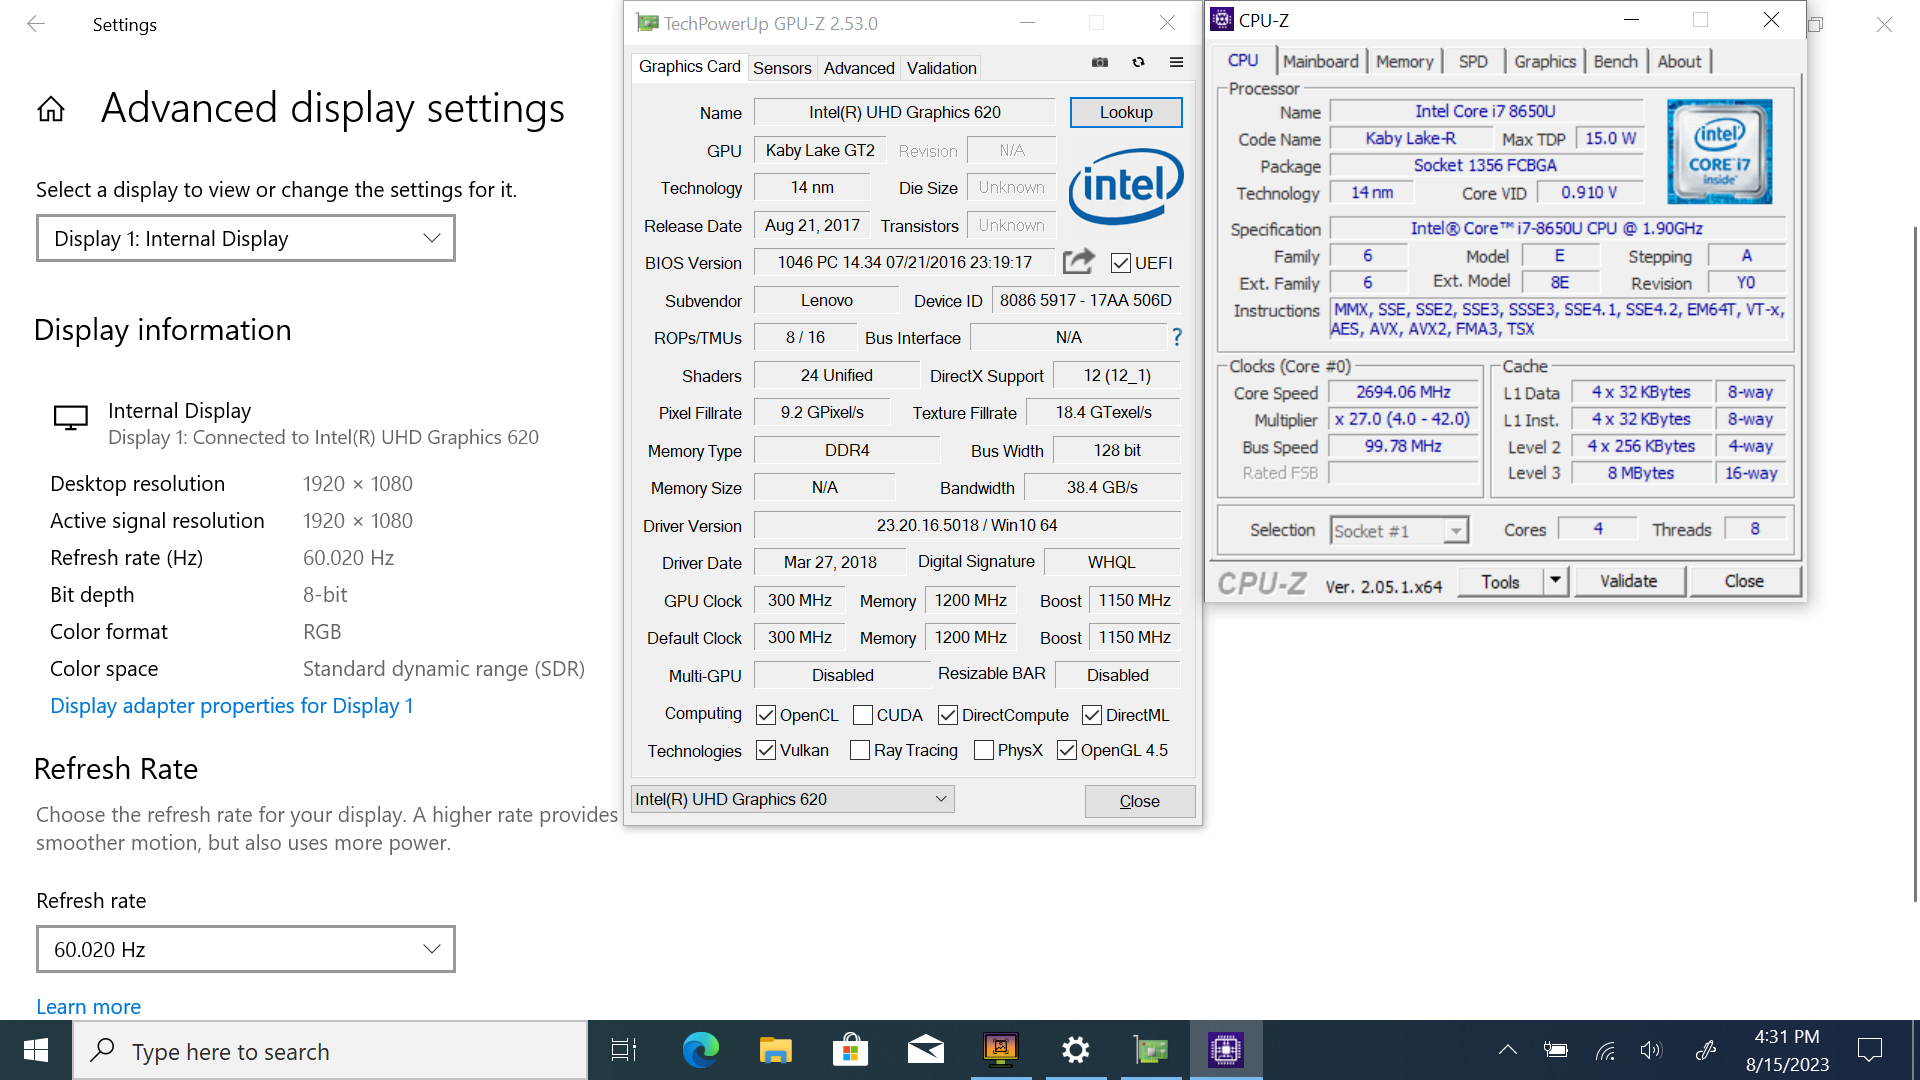Toggle the UEFI checkbox
The width and height of the screenshot is (1920, 1080).
tap(1121, 263)
